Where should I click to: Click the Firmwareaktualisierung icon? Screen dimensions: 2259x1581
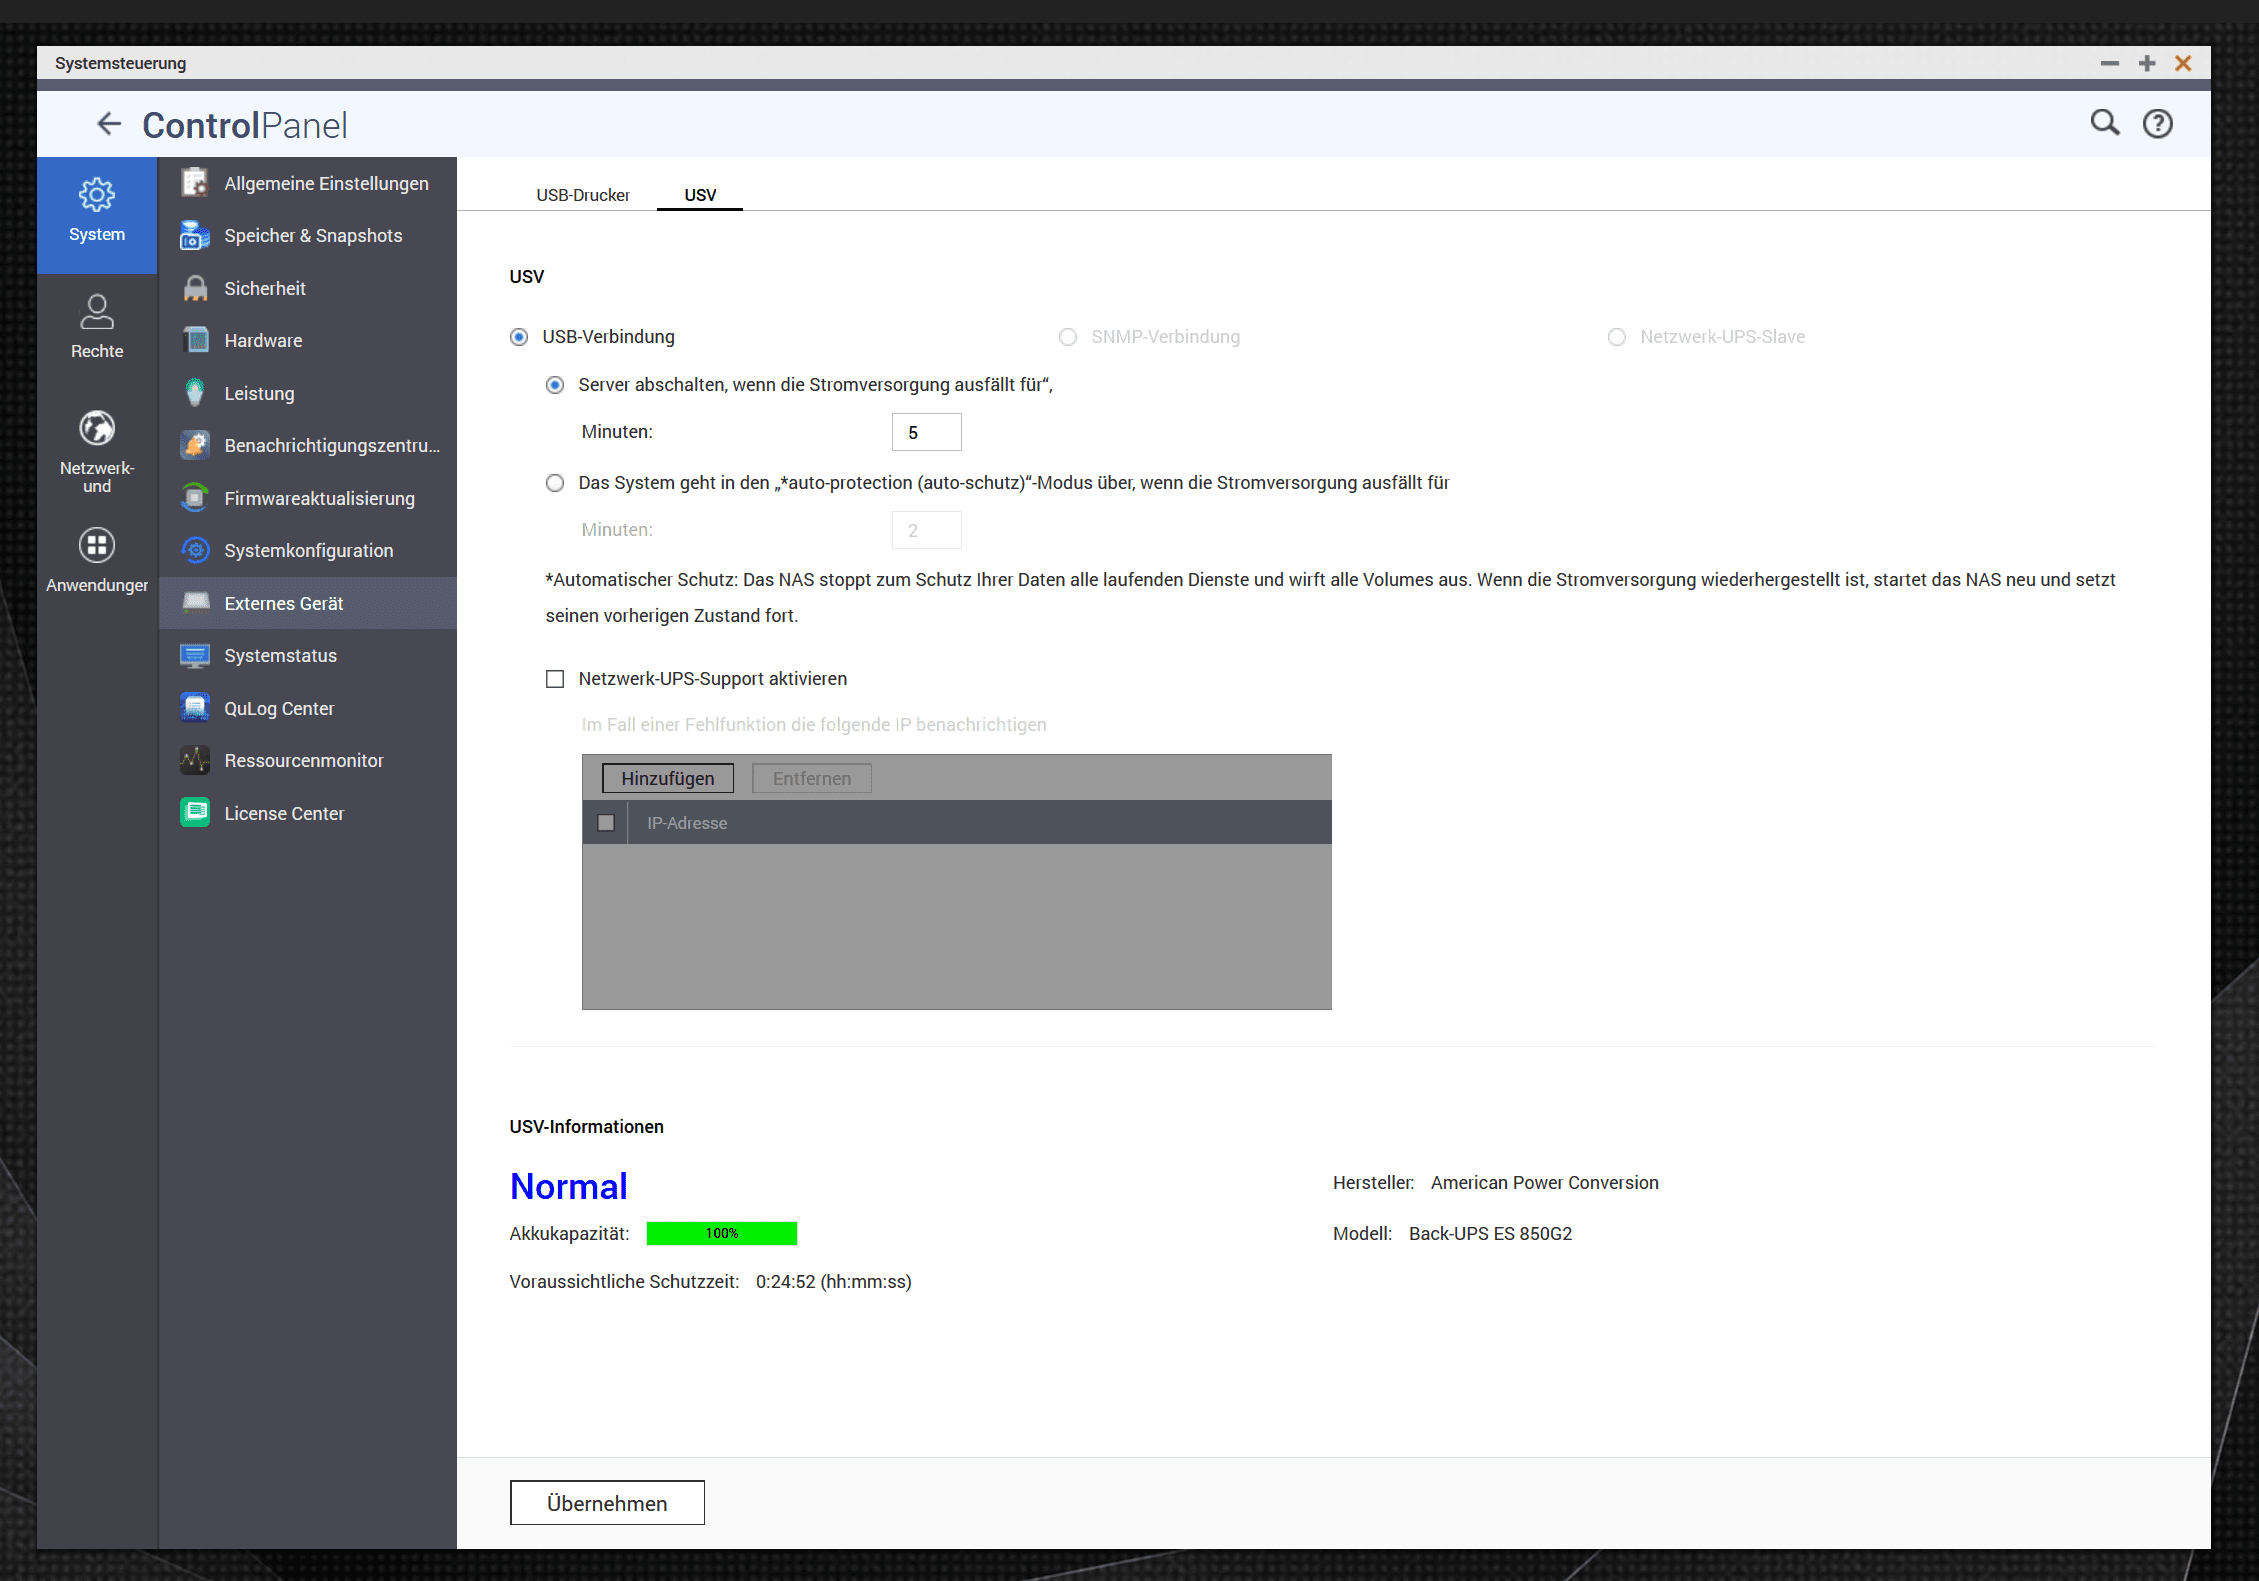point(195,498)
